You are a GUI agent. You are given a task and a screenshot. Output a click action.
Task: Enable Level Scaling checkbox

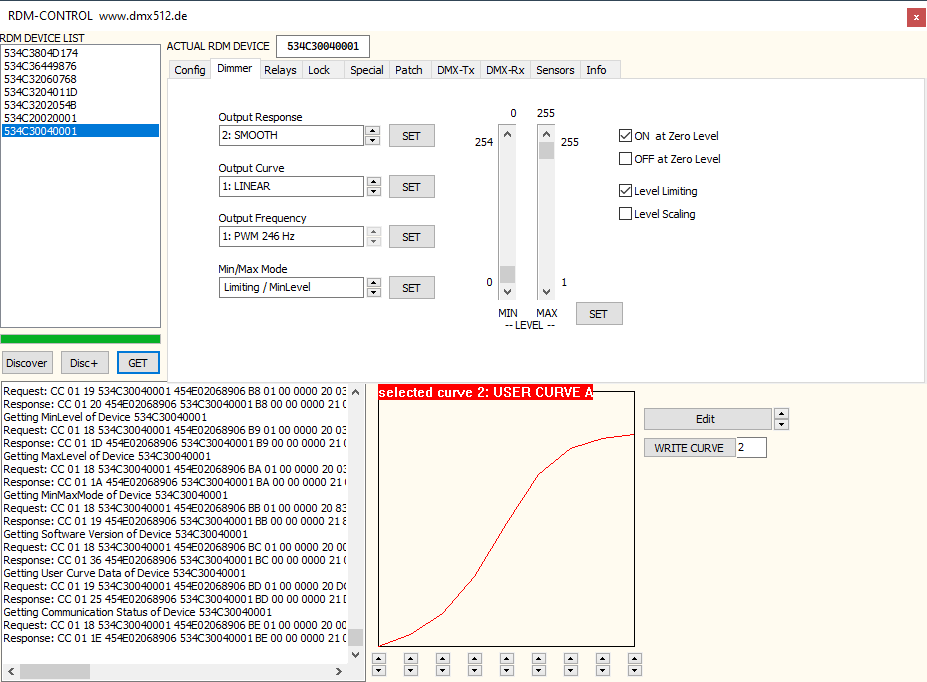click(626, 214)
